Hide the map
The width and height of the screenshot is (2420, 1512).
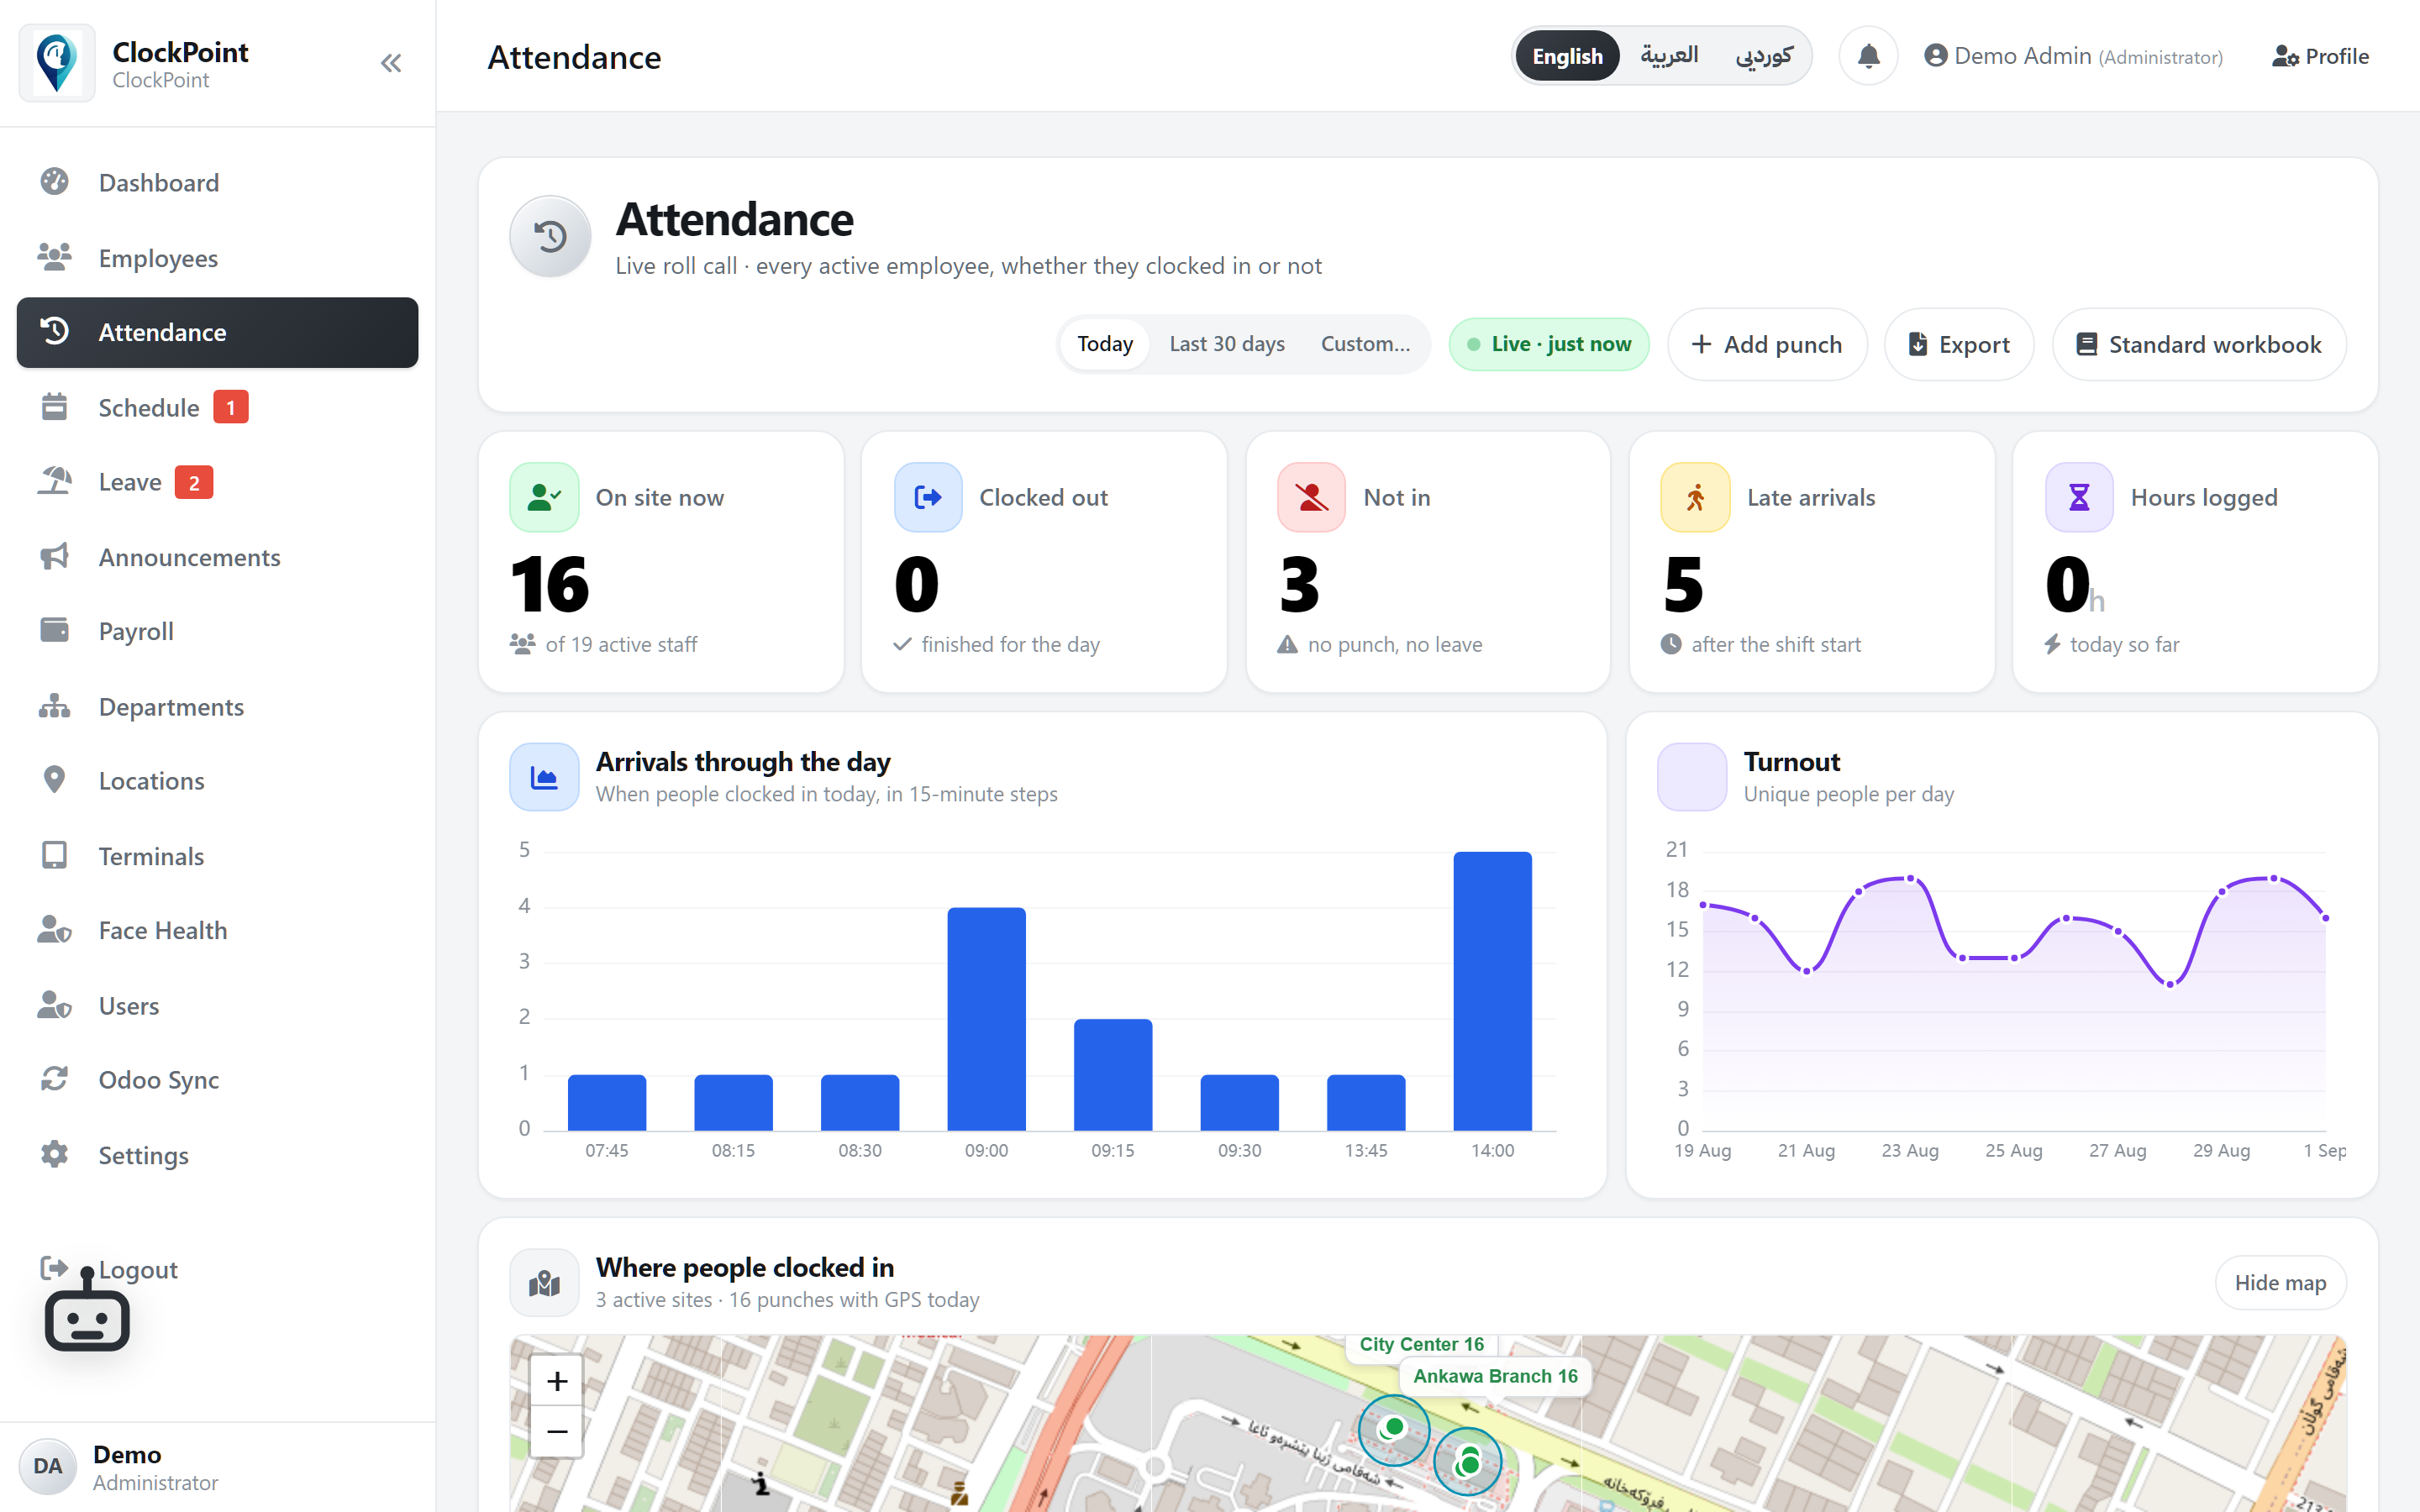[2280, 1283]
